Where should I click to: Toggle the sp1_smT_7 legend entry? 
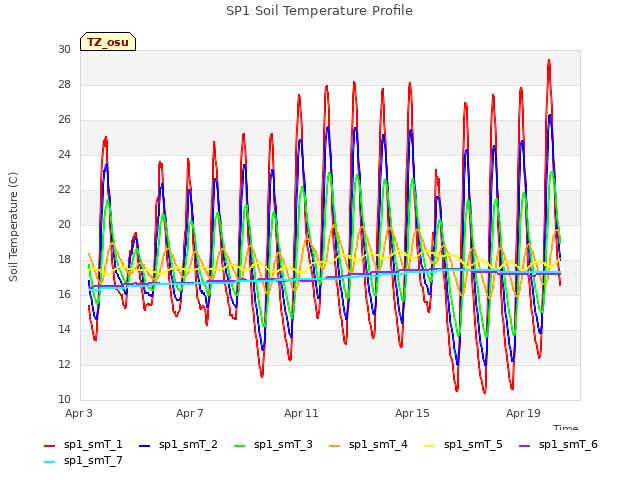[83, 461]
